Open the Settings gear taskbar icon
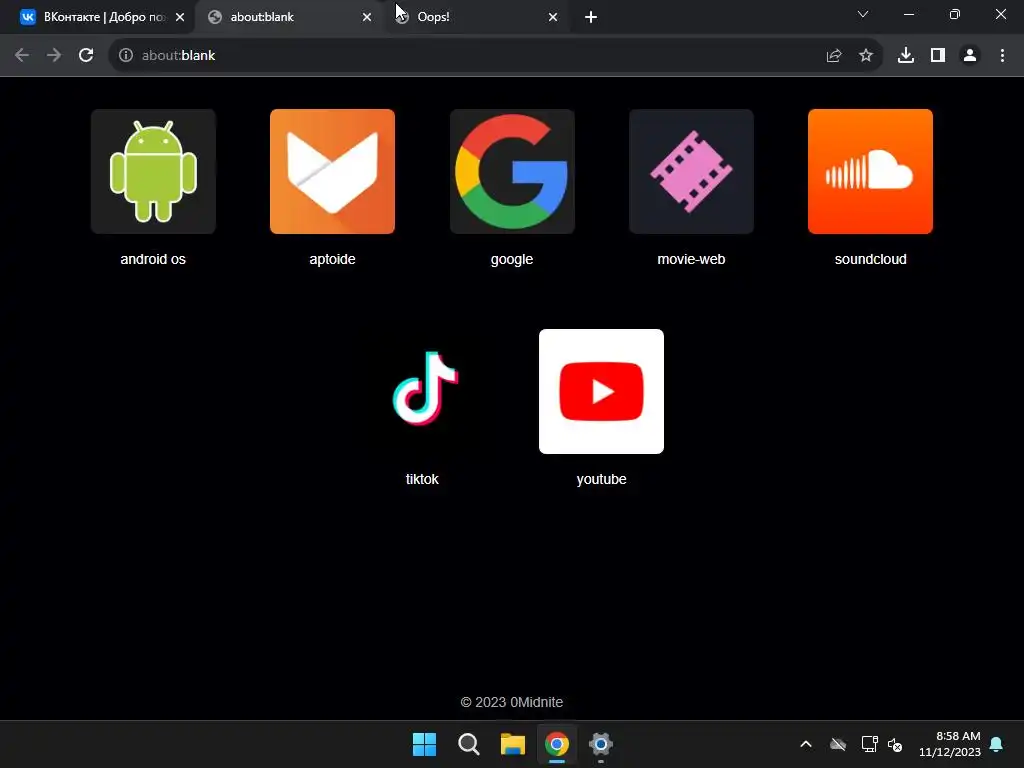The image size is (1024, 768). click(600, 744)
